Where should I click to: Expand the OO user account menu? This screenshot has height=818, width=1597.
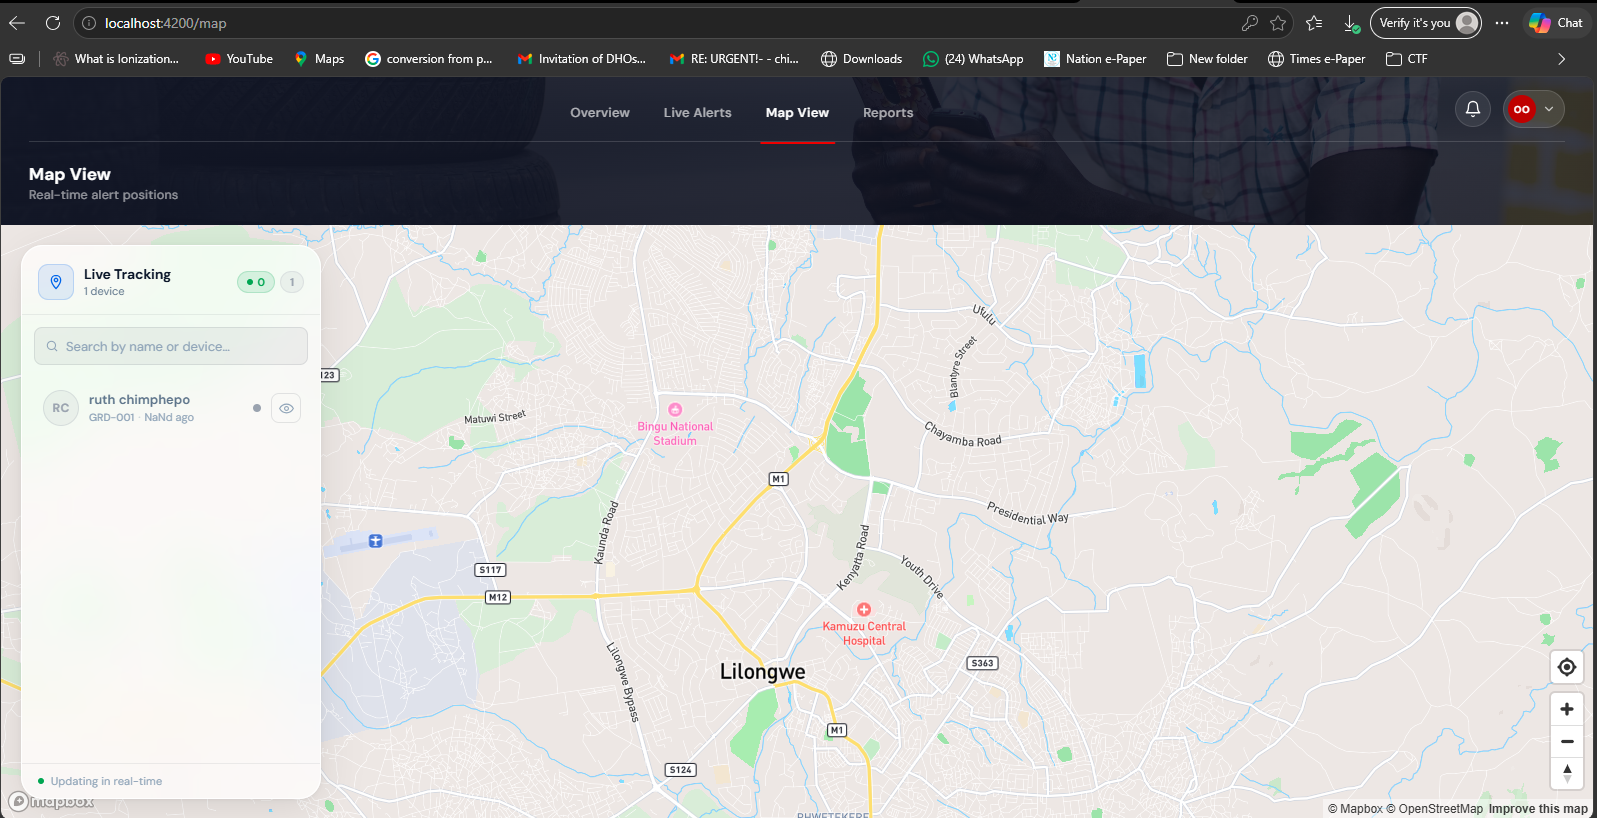coord(1534,109)
